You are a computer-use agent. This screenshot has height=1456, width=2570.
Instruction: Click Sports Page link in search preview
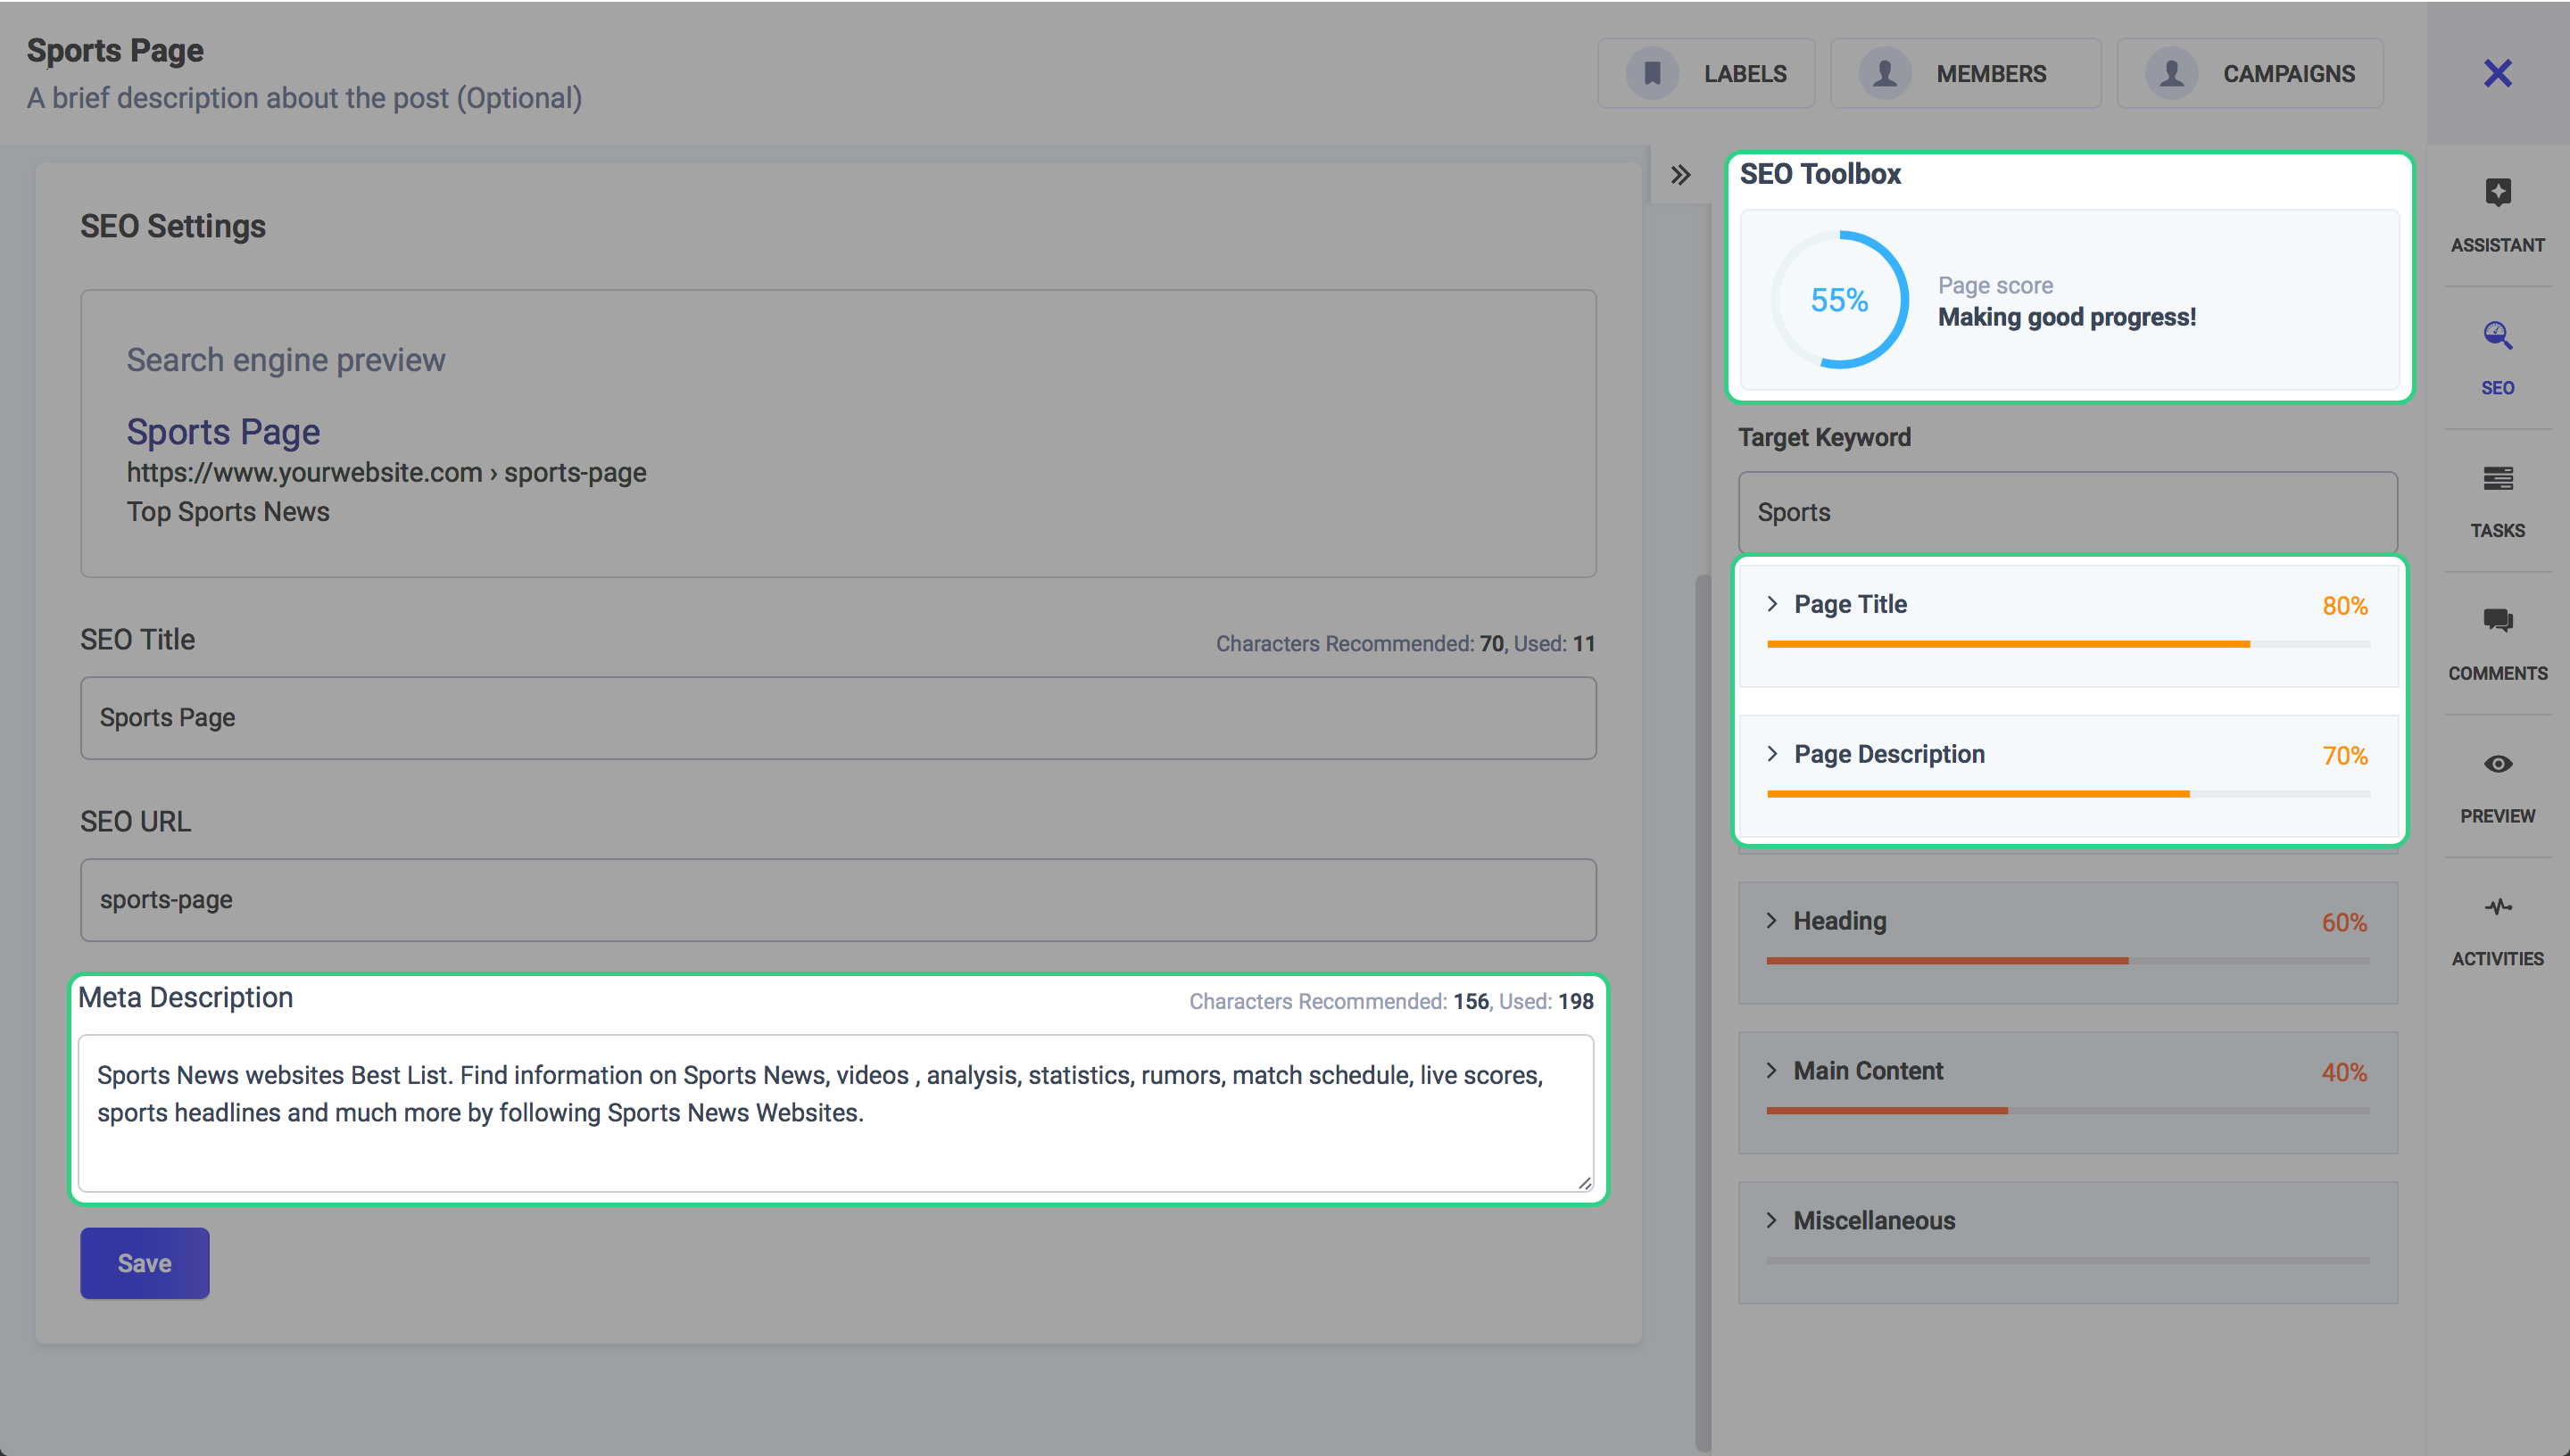tap(223, 432)
